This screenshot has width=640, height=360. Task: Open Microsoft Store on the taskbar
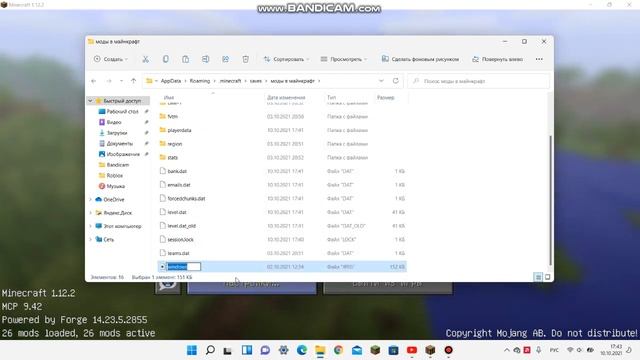[x=393, y=350]
